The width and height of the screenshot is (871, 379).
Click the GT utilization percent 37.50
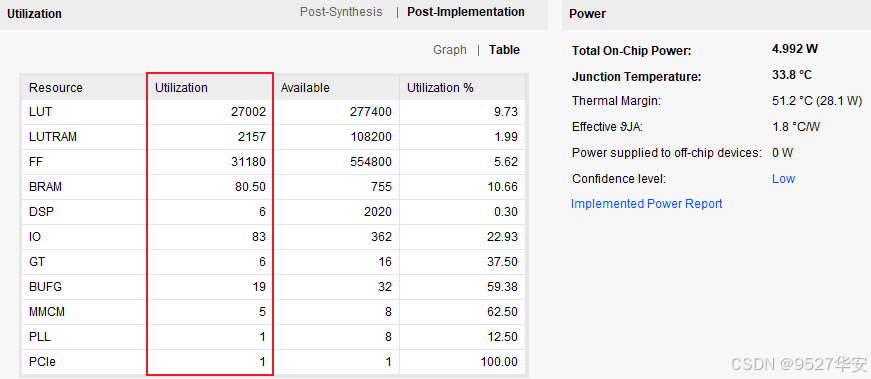(502, 262)
